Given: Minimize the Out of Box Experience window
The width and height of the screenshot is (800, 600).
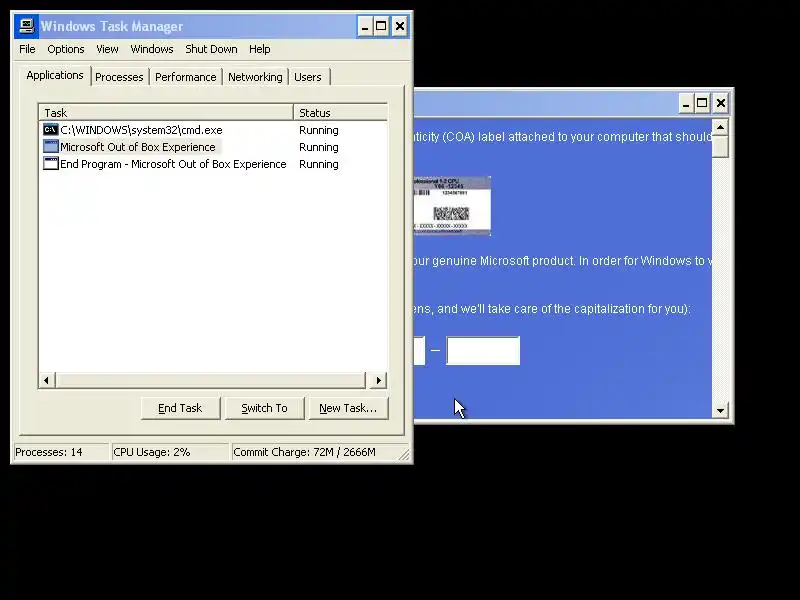Looking at the screenshot, I should point(686,103).
